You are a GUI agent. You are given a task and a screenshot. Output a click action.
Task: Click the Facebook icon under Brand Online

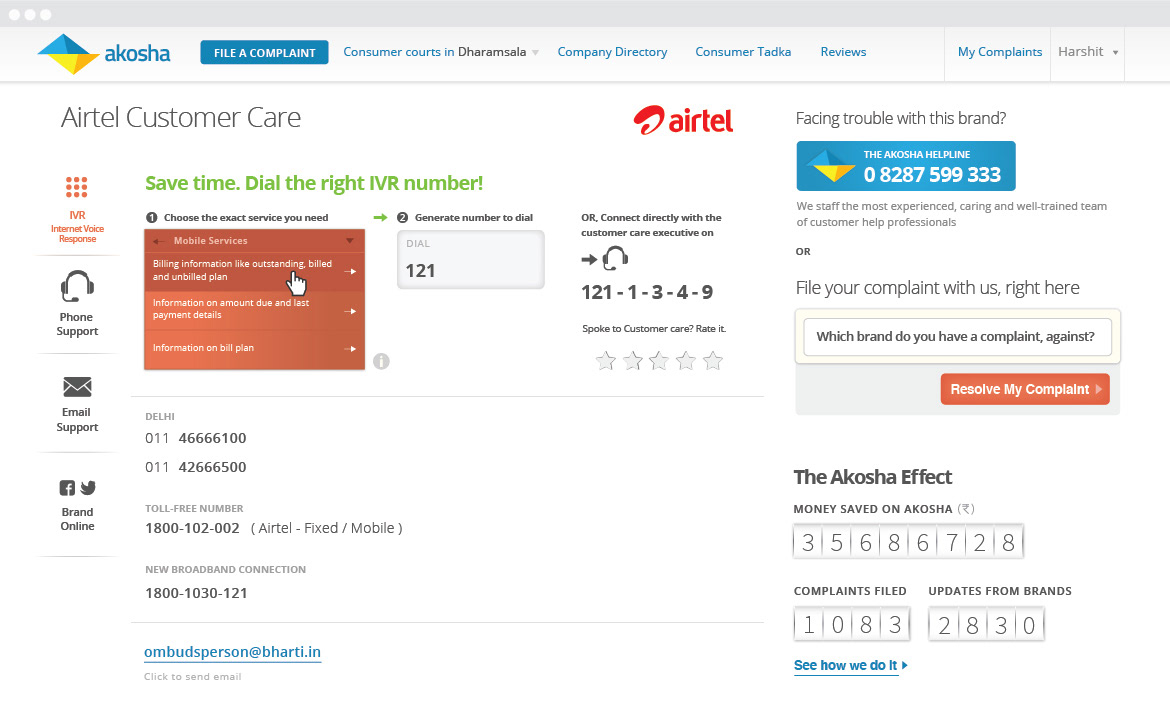click(x=67, y=488)
